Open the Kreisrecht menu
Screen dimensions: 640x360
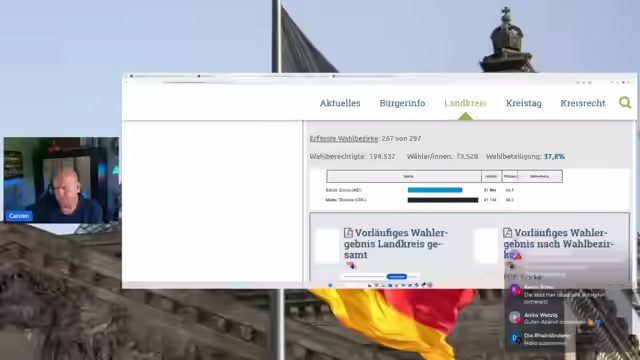click(582, 103)
